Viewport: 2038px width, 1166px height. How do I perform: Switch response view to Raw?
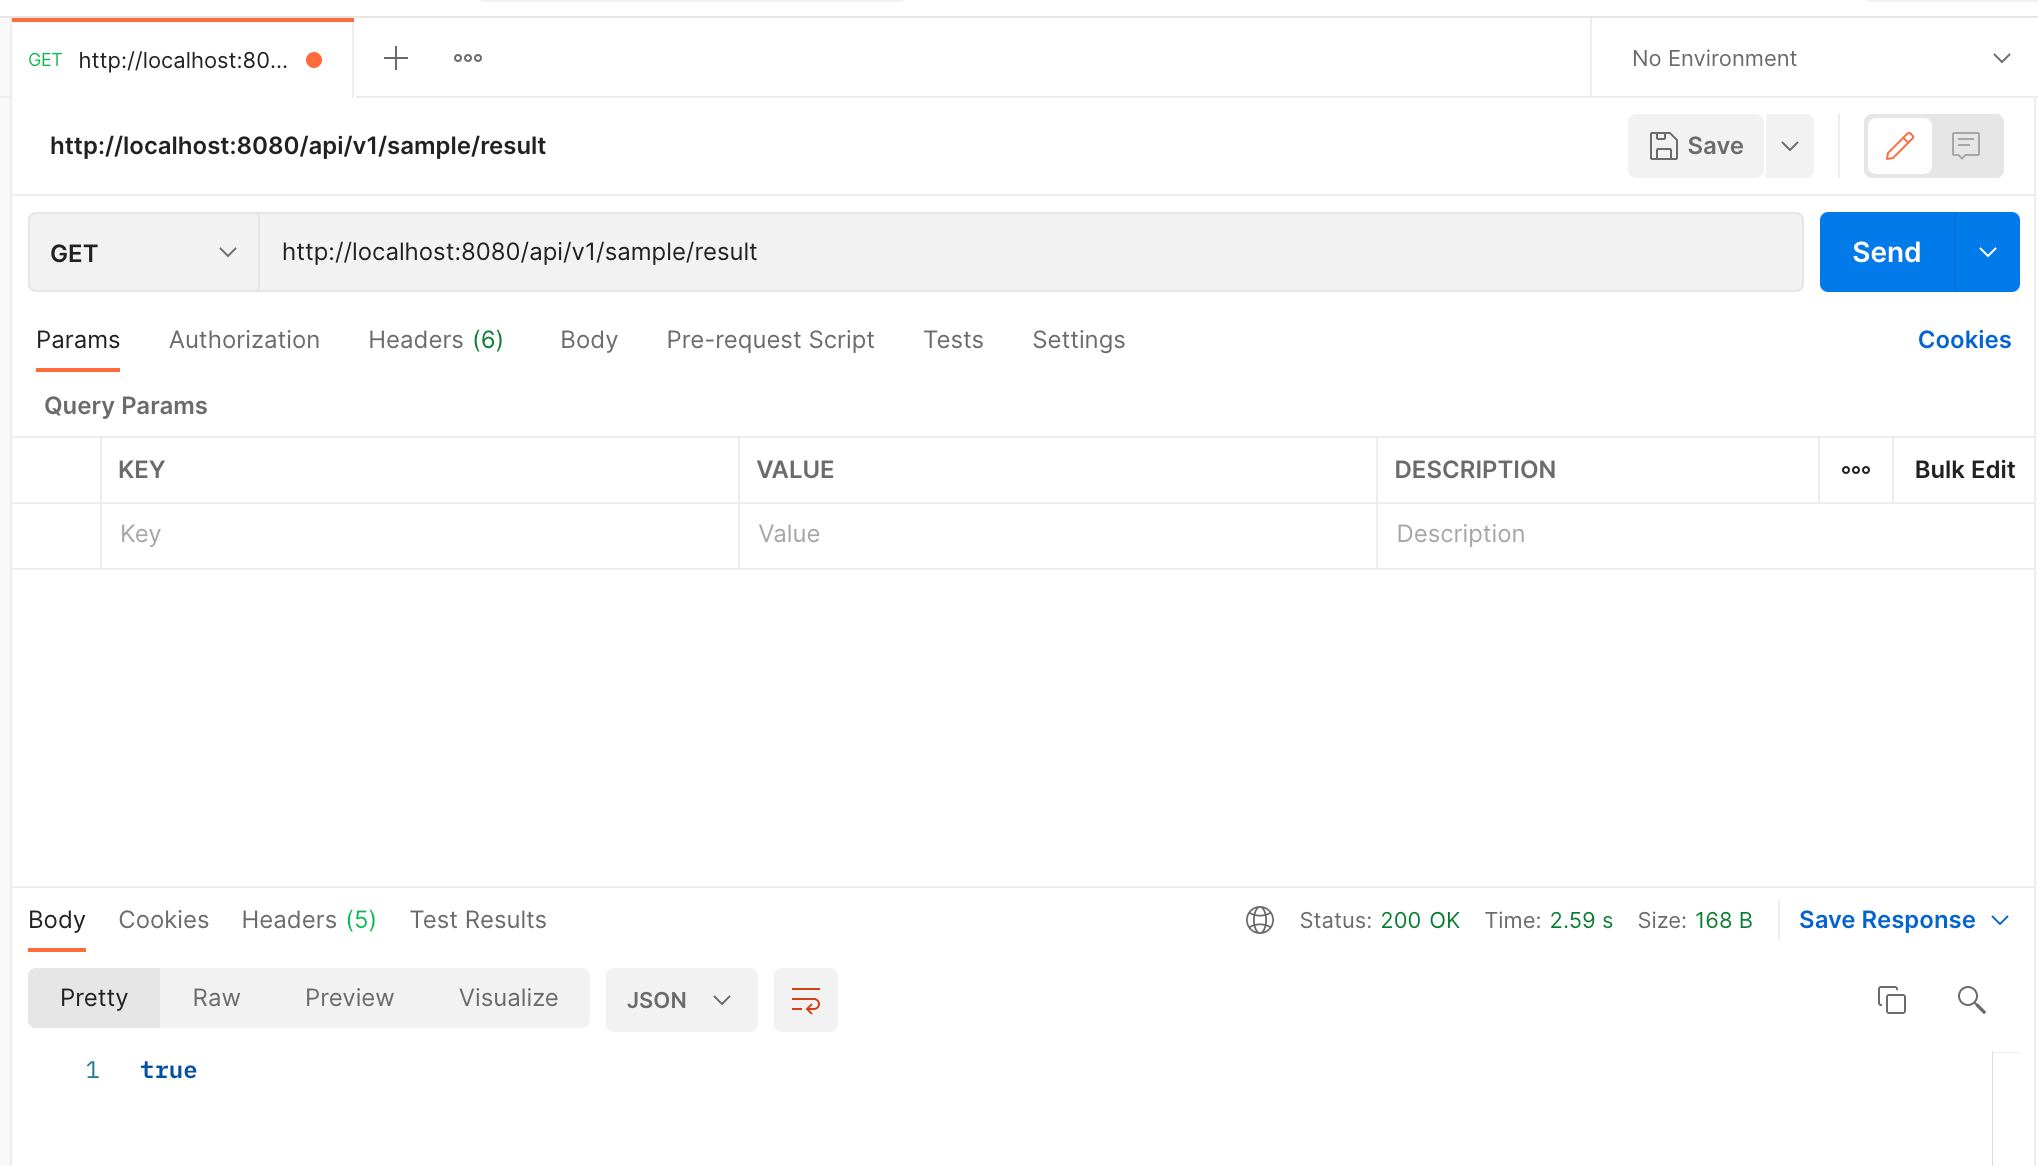(x=215, y=997)
